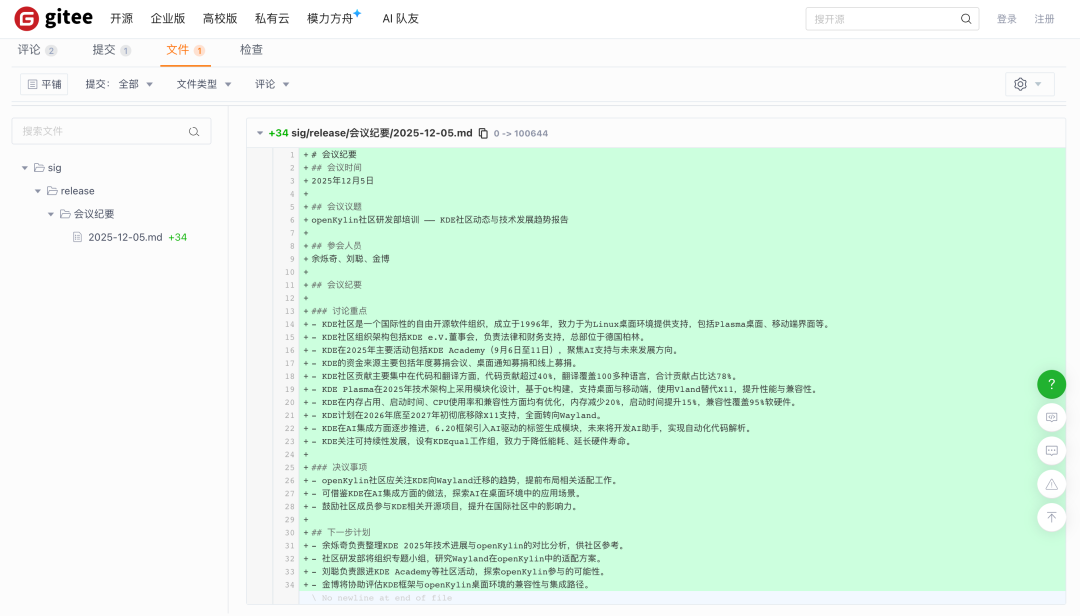Click the search magnifier in the file search box
1080x616 pixels.
pyautogui.click(x=193, y=131)
